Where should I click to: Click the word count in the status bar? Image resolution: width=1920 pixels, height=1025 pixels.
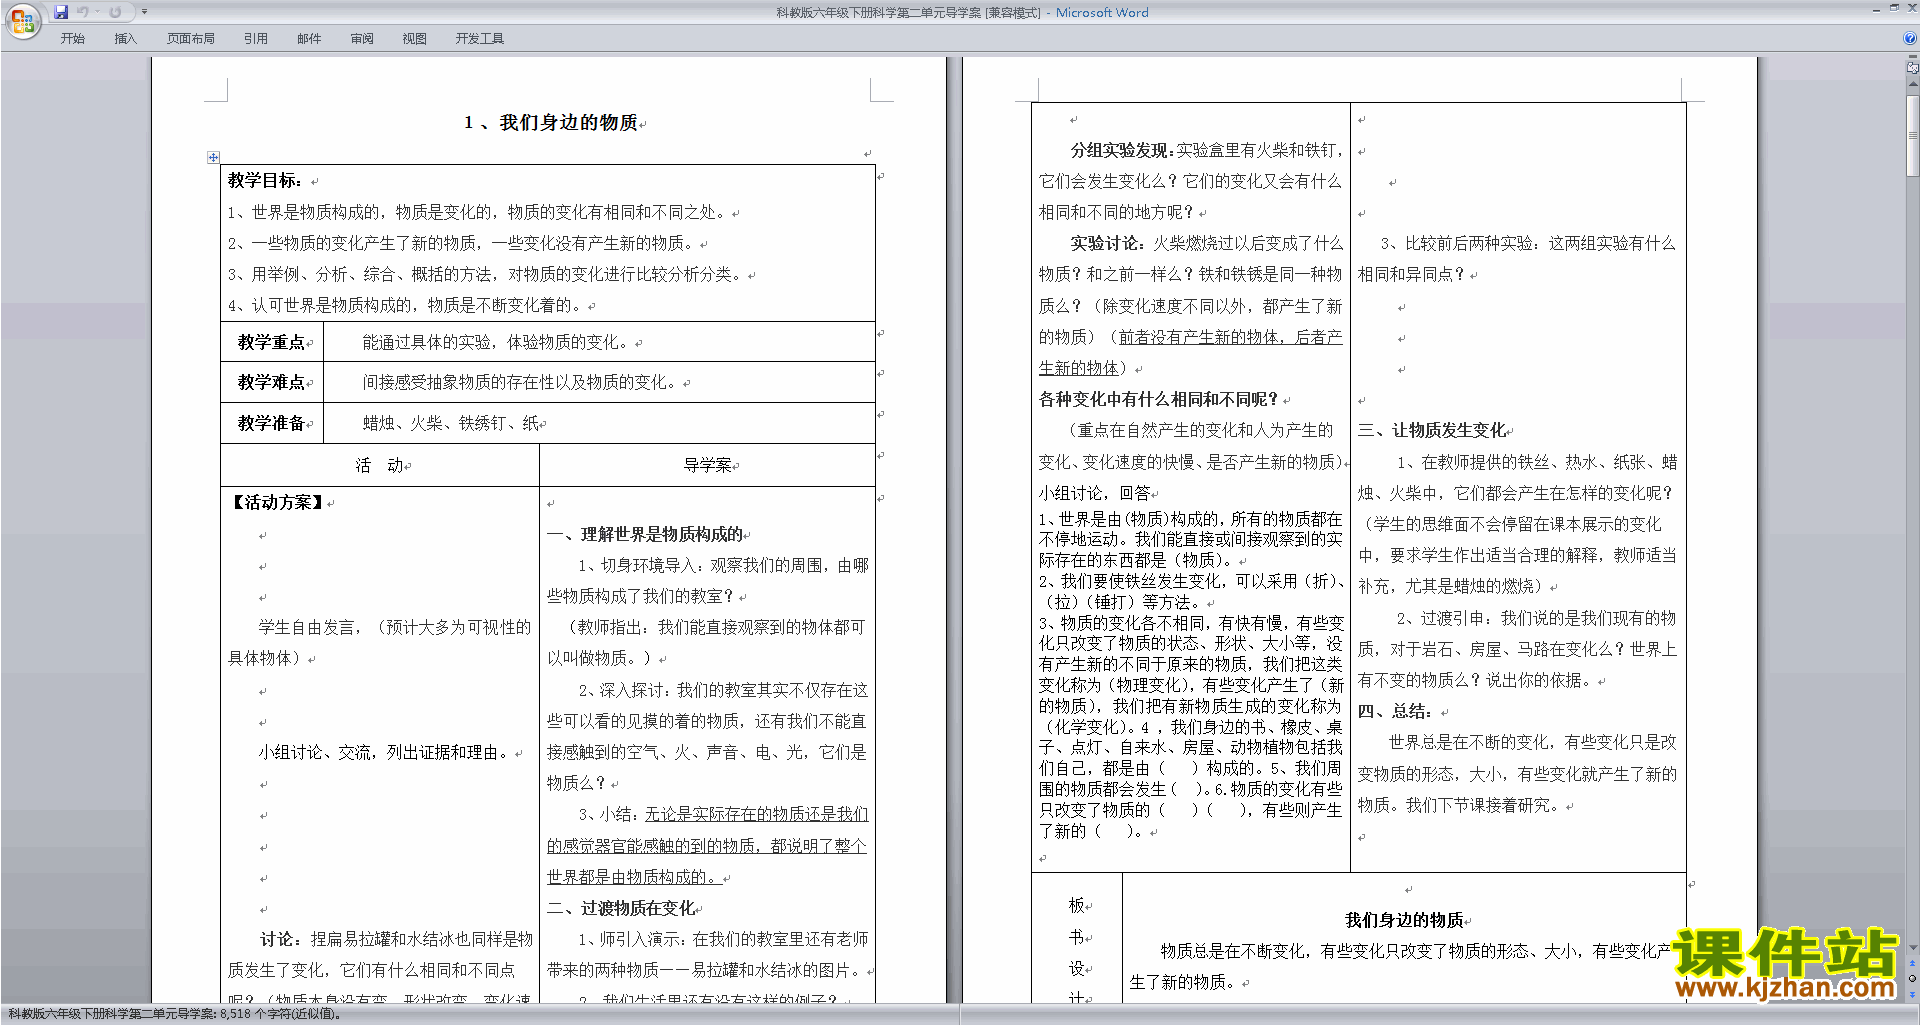(x=175, y=1014)
